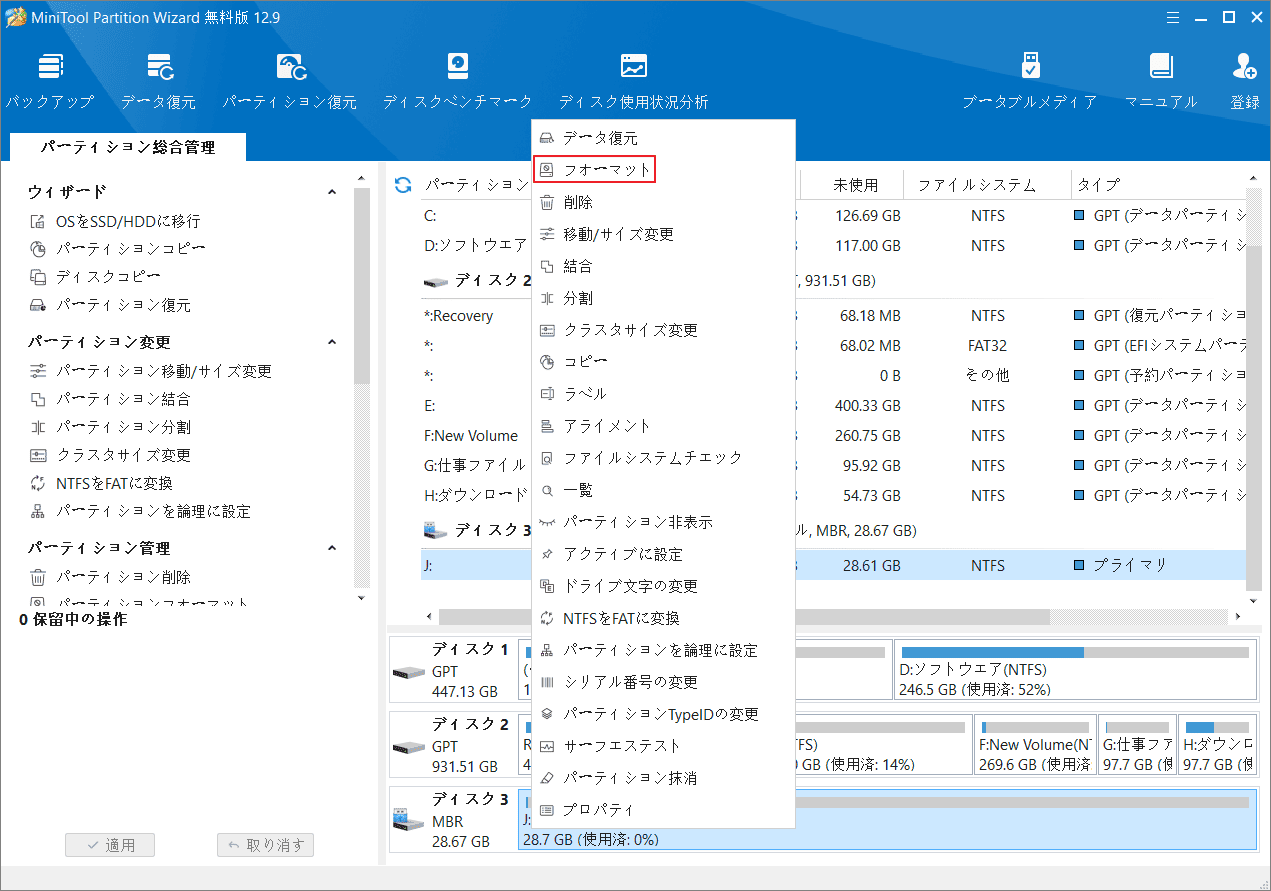Choose ドライブ文字の変更 in the context menu
This screenshot has height=891, width=1271.
click(x=663, y=586)
